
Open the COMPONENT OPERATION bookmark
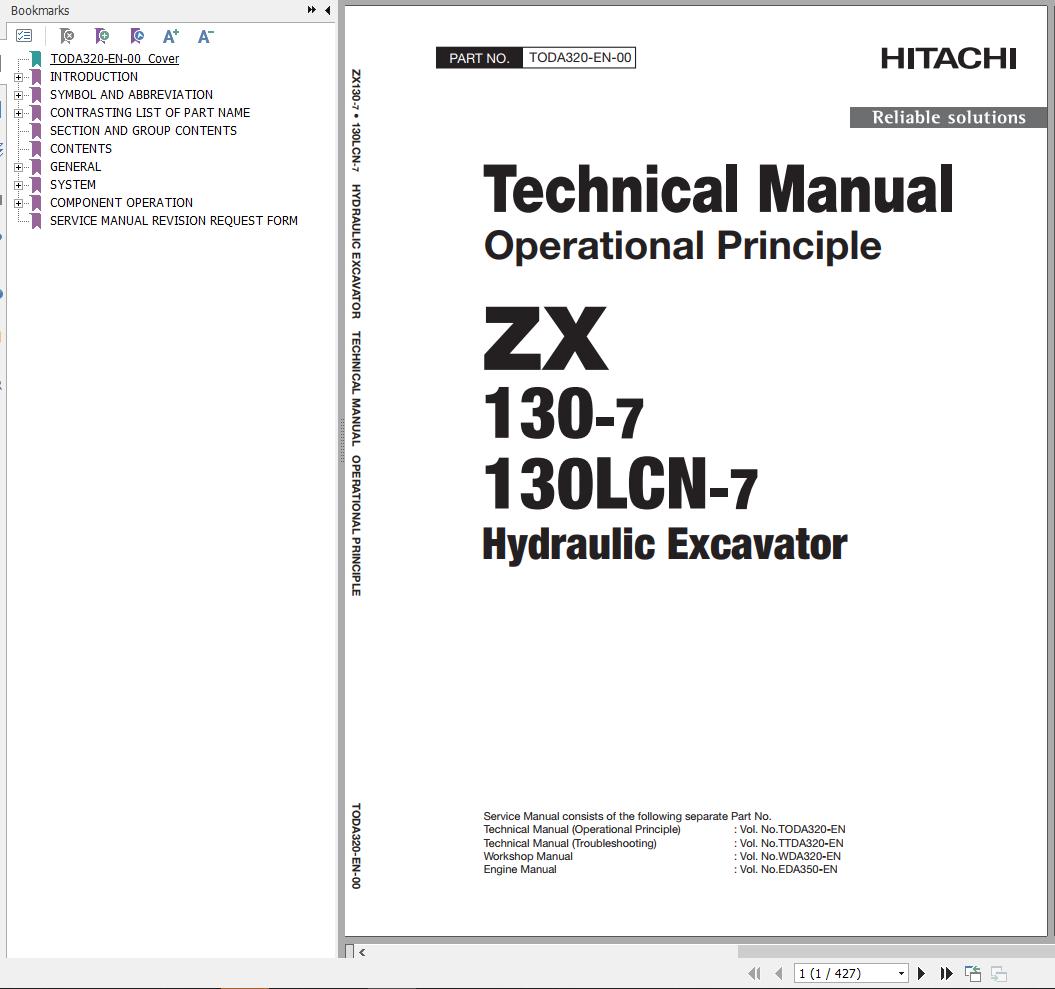121,203
